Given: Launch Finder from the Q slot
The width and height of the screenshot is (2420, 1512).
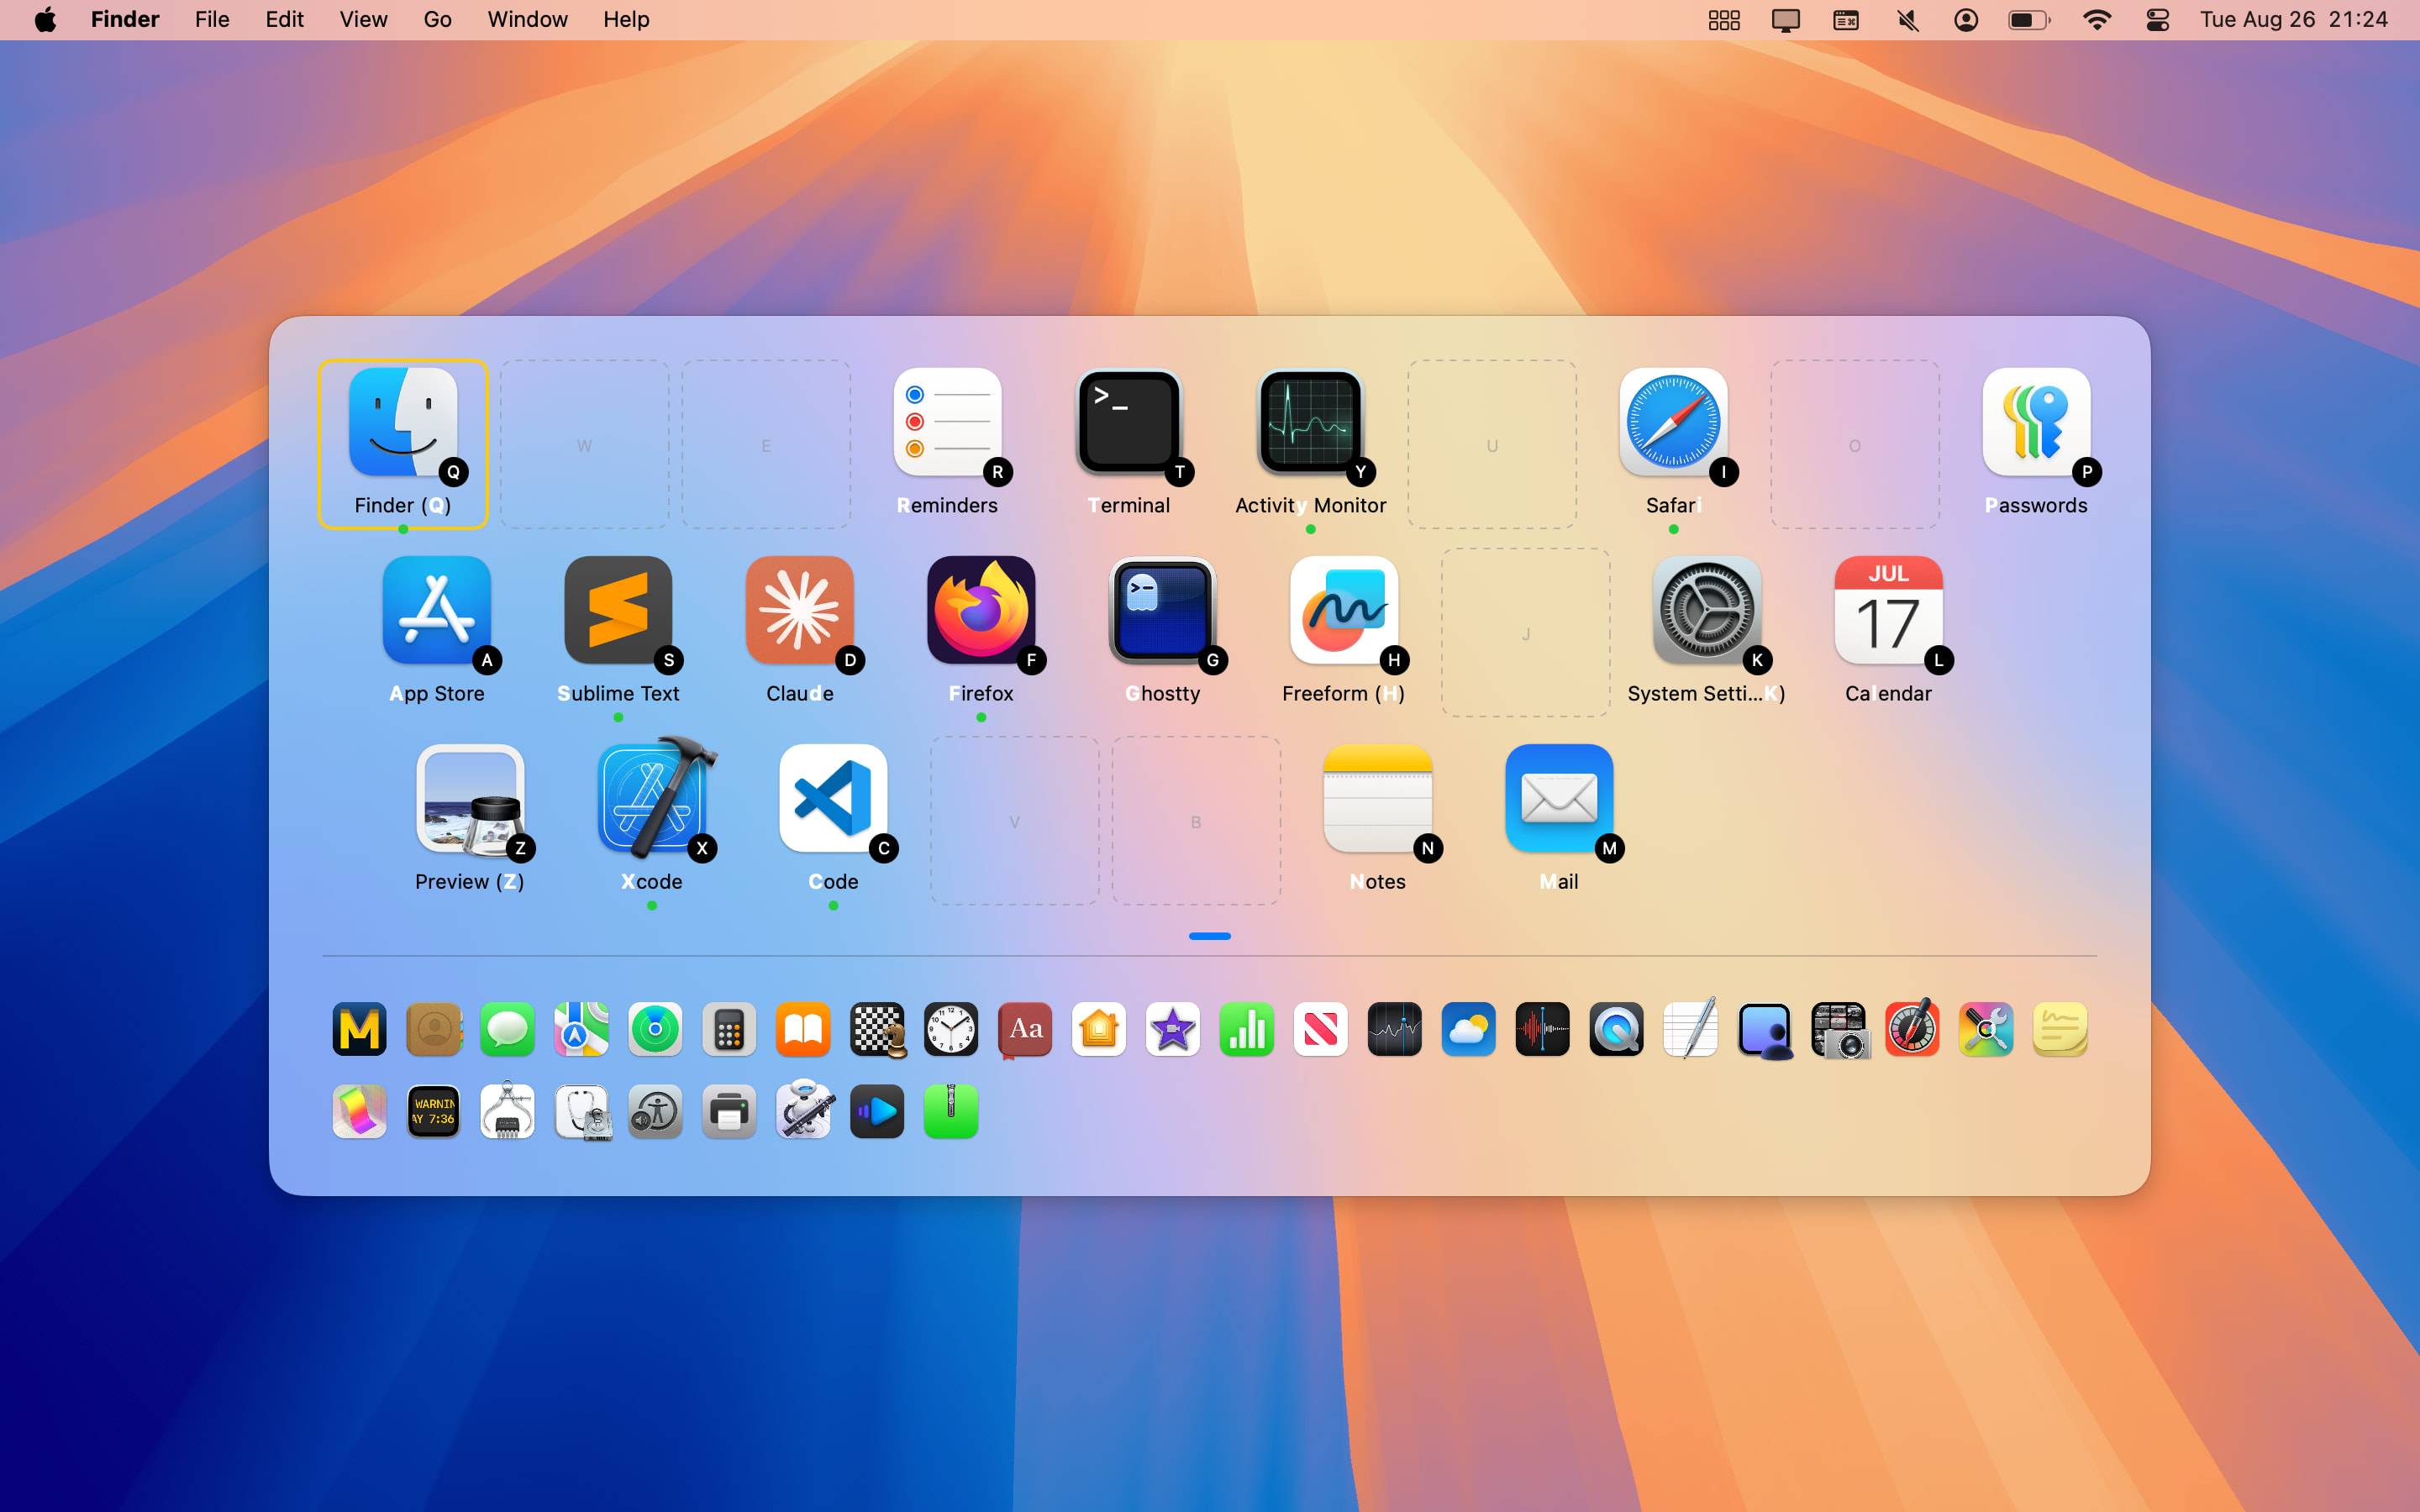Looking at the screenshot, I should pyautogui.click(x=403, y=422).
